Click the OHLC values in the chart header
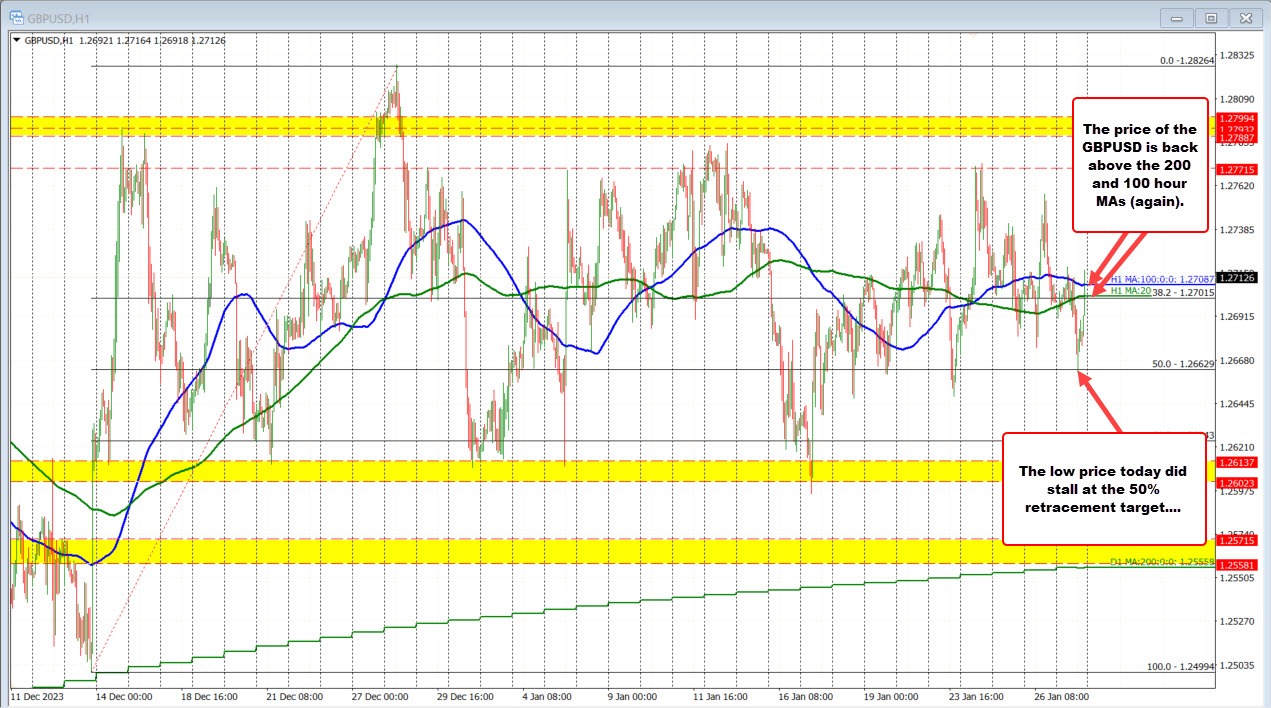Viewport: 1271px width, 708px height. pos(151,40)
